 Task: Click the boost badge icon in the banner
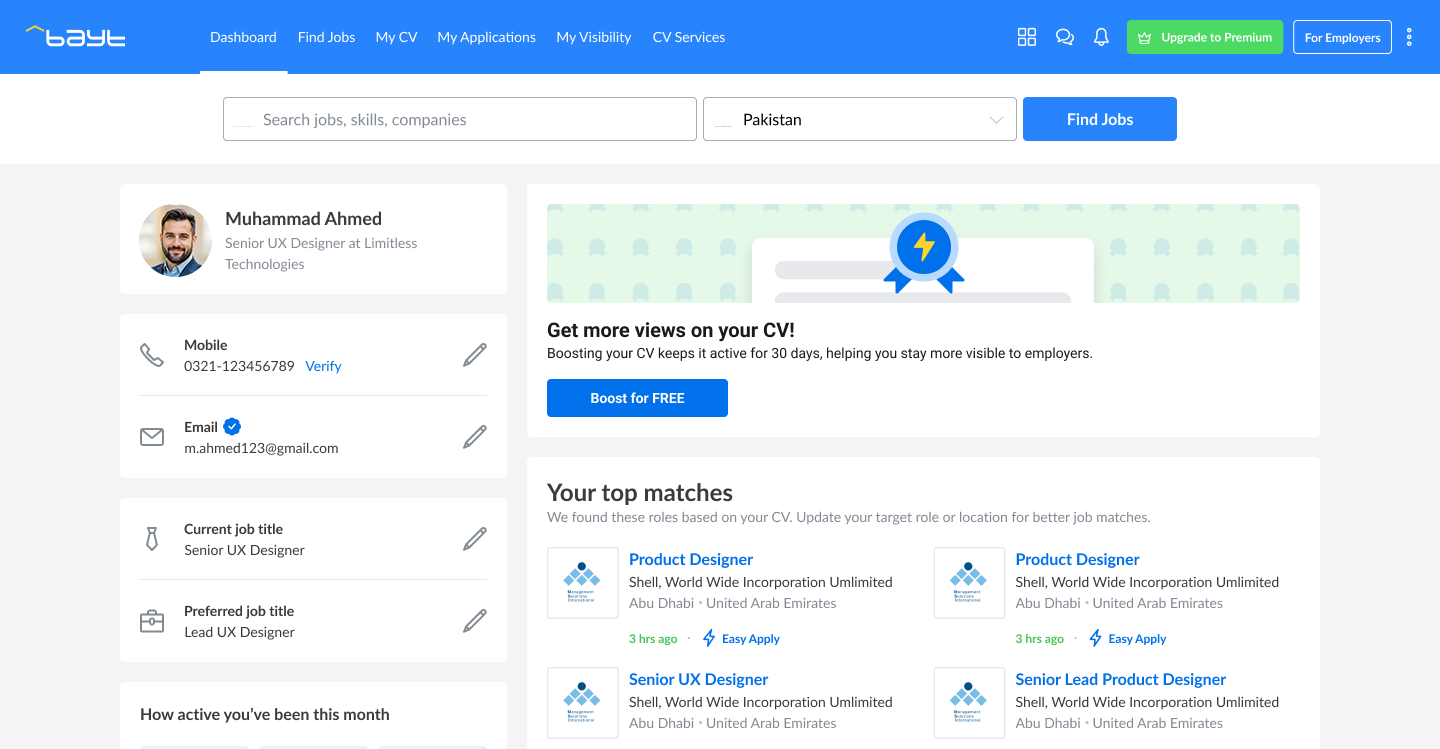pos(924,252)
